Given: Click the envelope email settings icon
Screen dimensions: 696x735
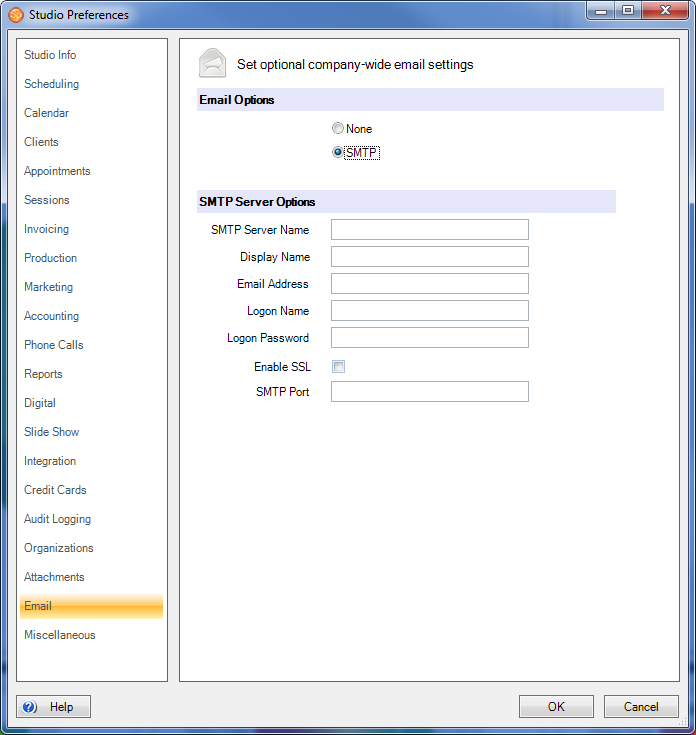Looking at the screenshot, I should pyautogui.click(x=212, y=64).
